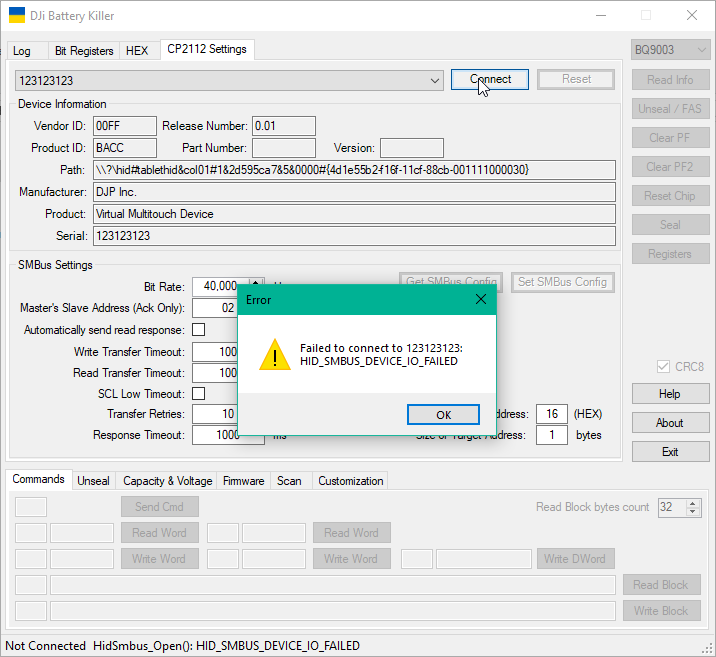Screen dimensions: 716x657
Task: Open the About dialog
Action: tap(670, 423)
